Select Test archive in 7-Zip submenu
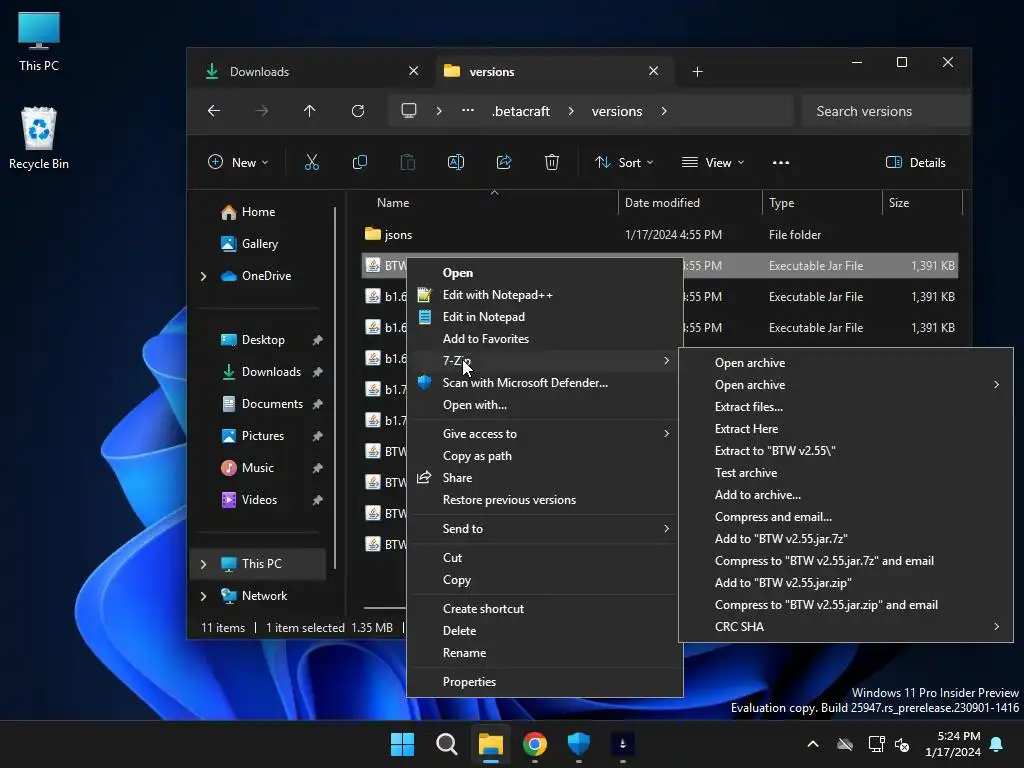1024x768 pixels. point(746,473)
